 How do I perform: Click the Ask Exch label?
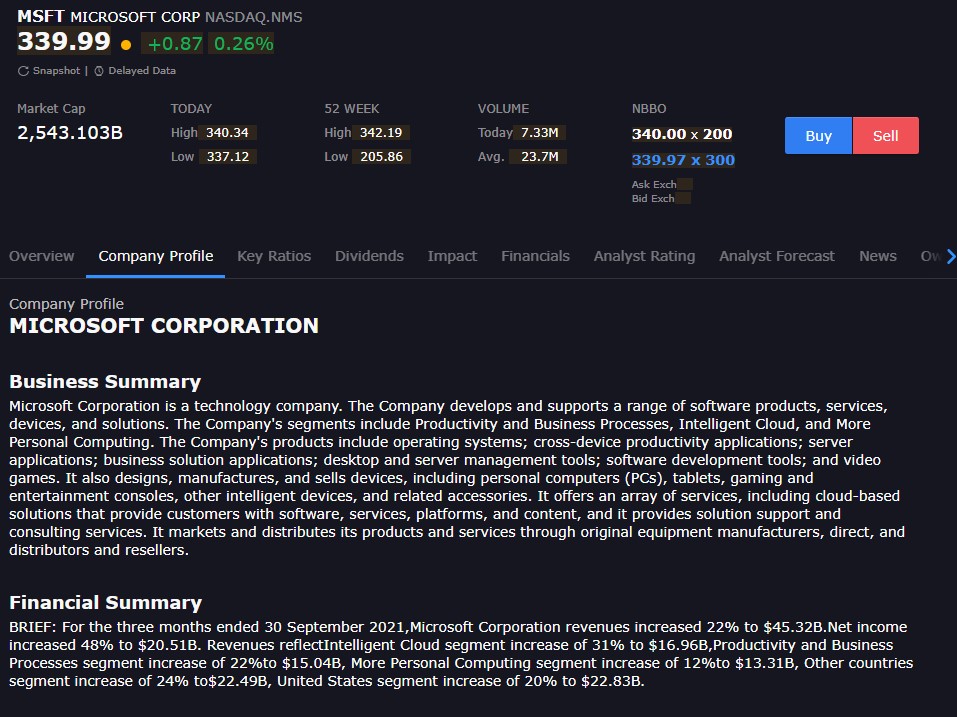pos(654,184)
